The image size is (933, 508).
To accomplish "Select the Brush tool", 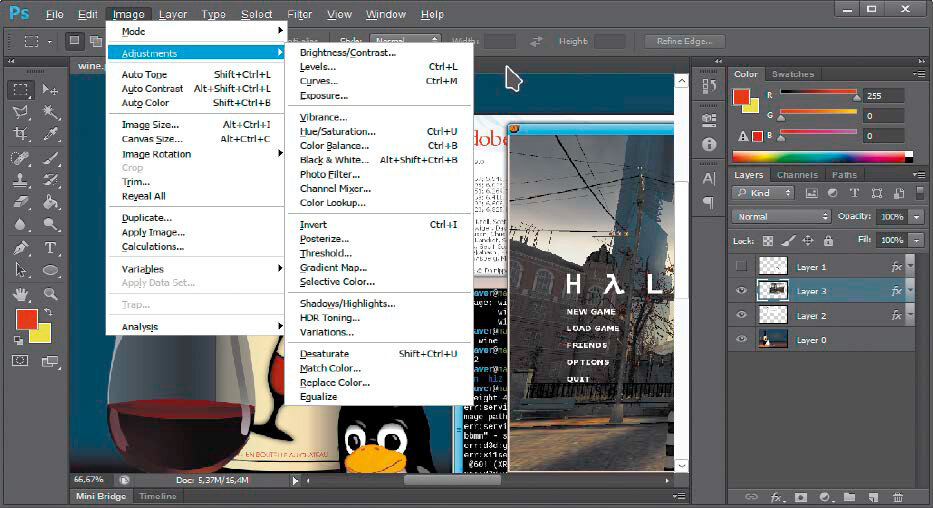I will tap(51, 158).
